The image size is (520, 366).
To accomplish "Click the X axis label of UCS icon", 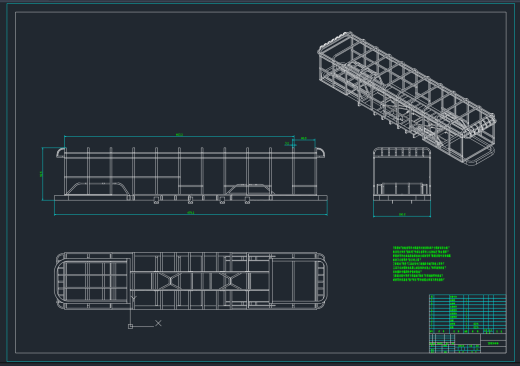I will point(158,323).
